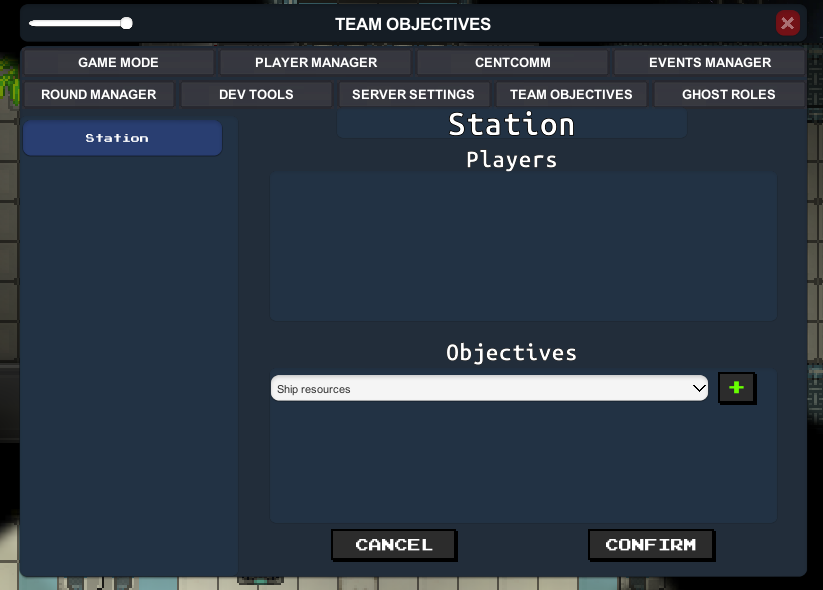Add objective with the green plus icon
The width and height of the screenshot is (823, 590).
pos(736,388)
